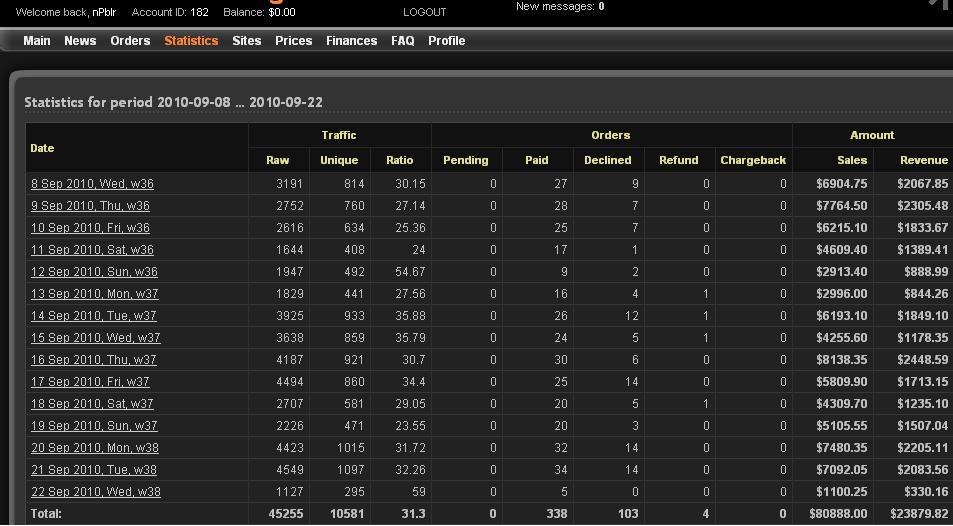Image resolution: width=953 pixels, height=526 pixels.
Task: Click the Statistics for period heading
Action: click(173, 102)
